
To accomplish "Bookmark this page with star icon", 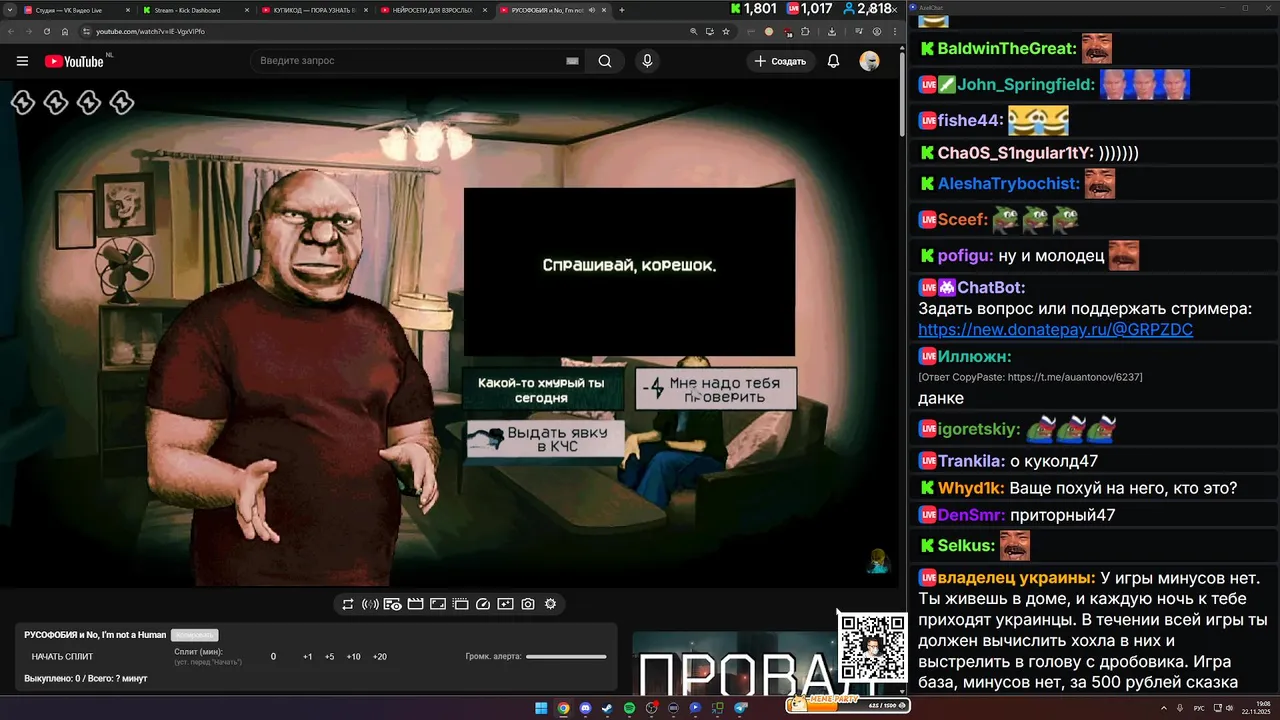I will tap(726, 31).
